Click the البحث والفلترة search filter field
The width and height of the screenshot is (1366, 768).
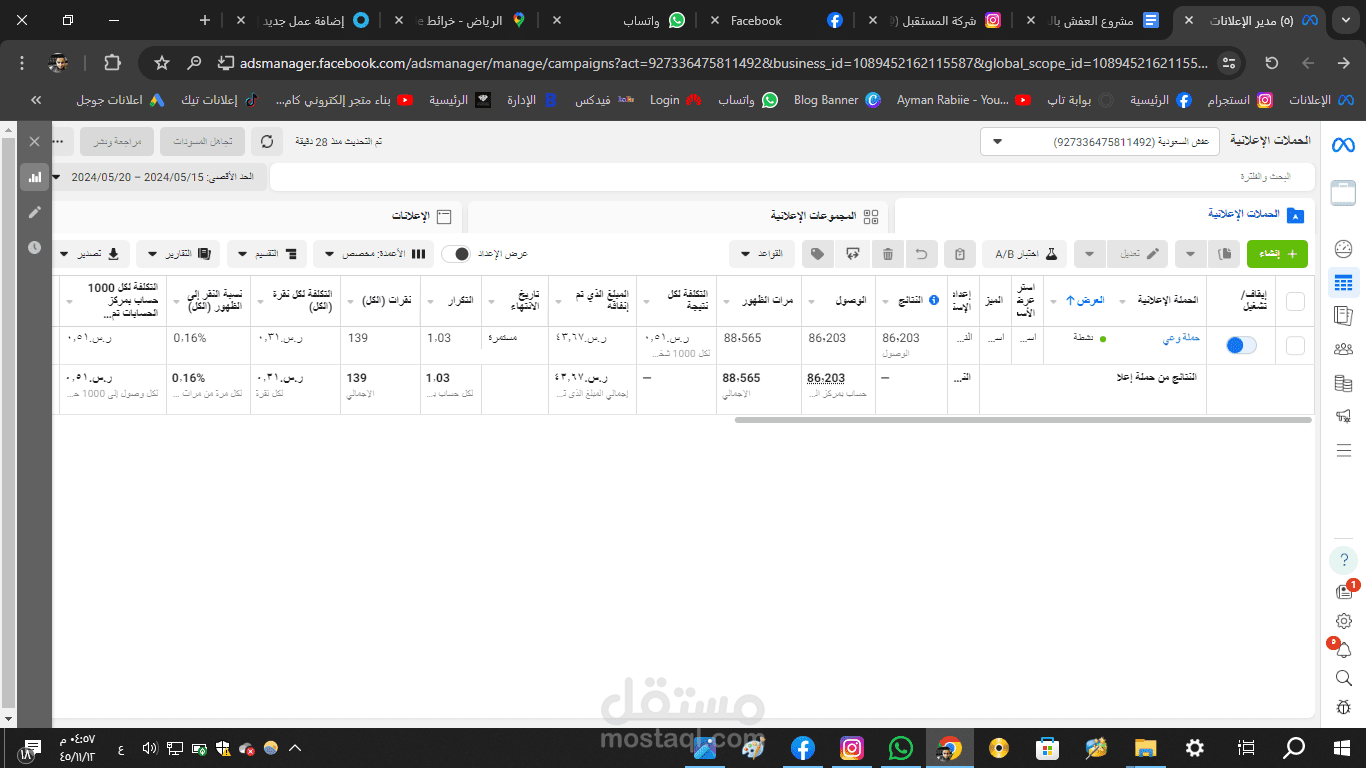(792, 177)
